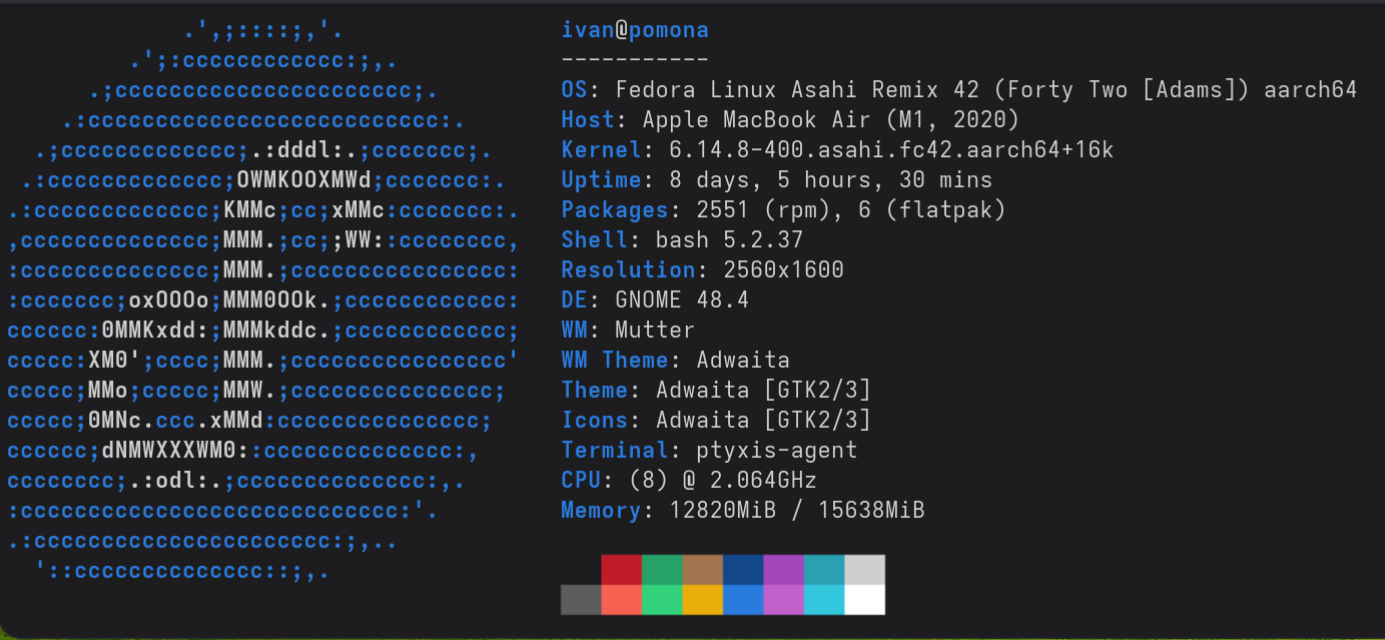Screen dimensions: 1385x640
Task: Click the "ptyxis-agent" terminal name
Action: (777, 450)
